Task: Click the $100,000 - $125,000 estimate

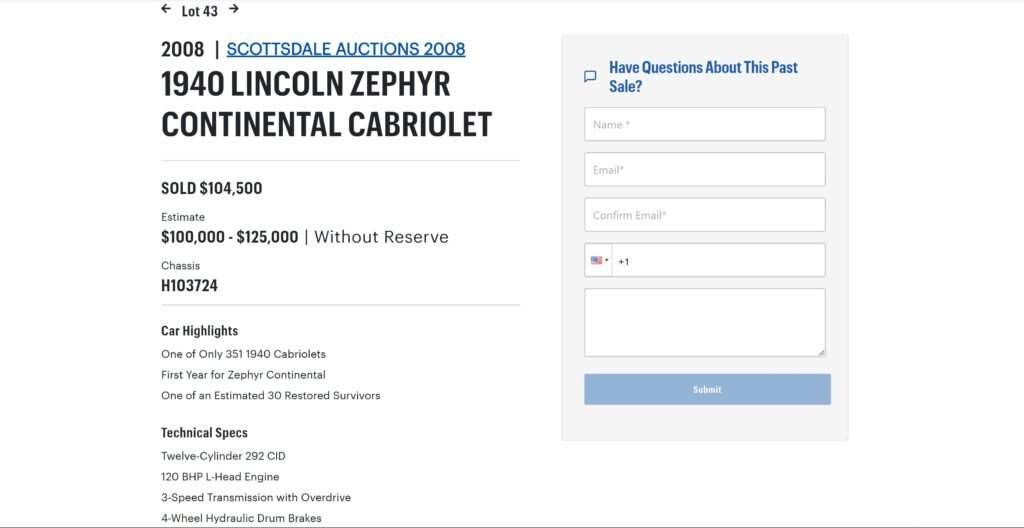Action: pos(230,237)
